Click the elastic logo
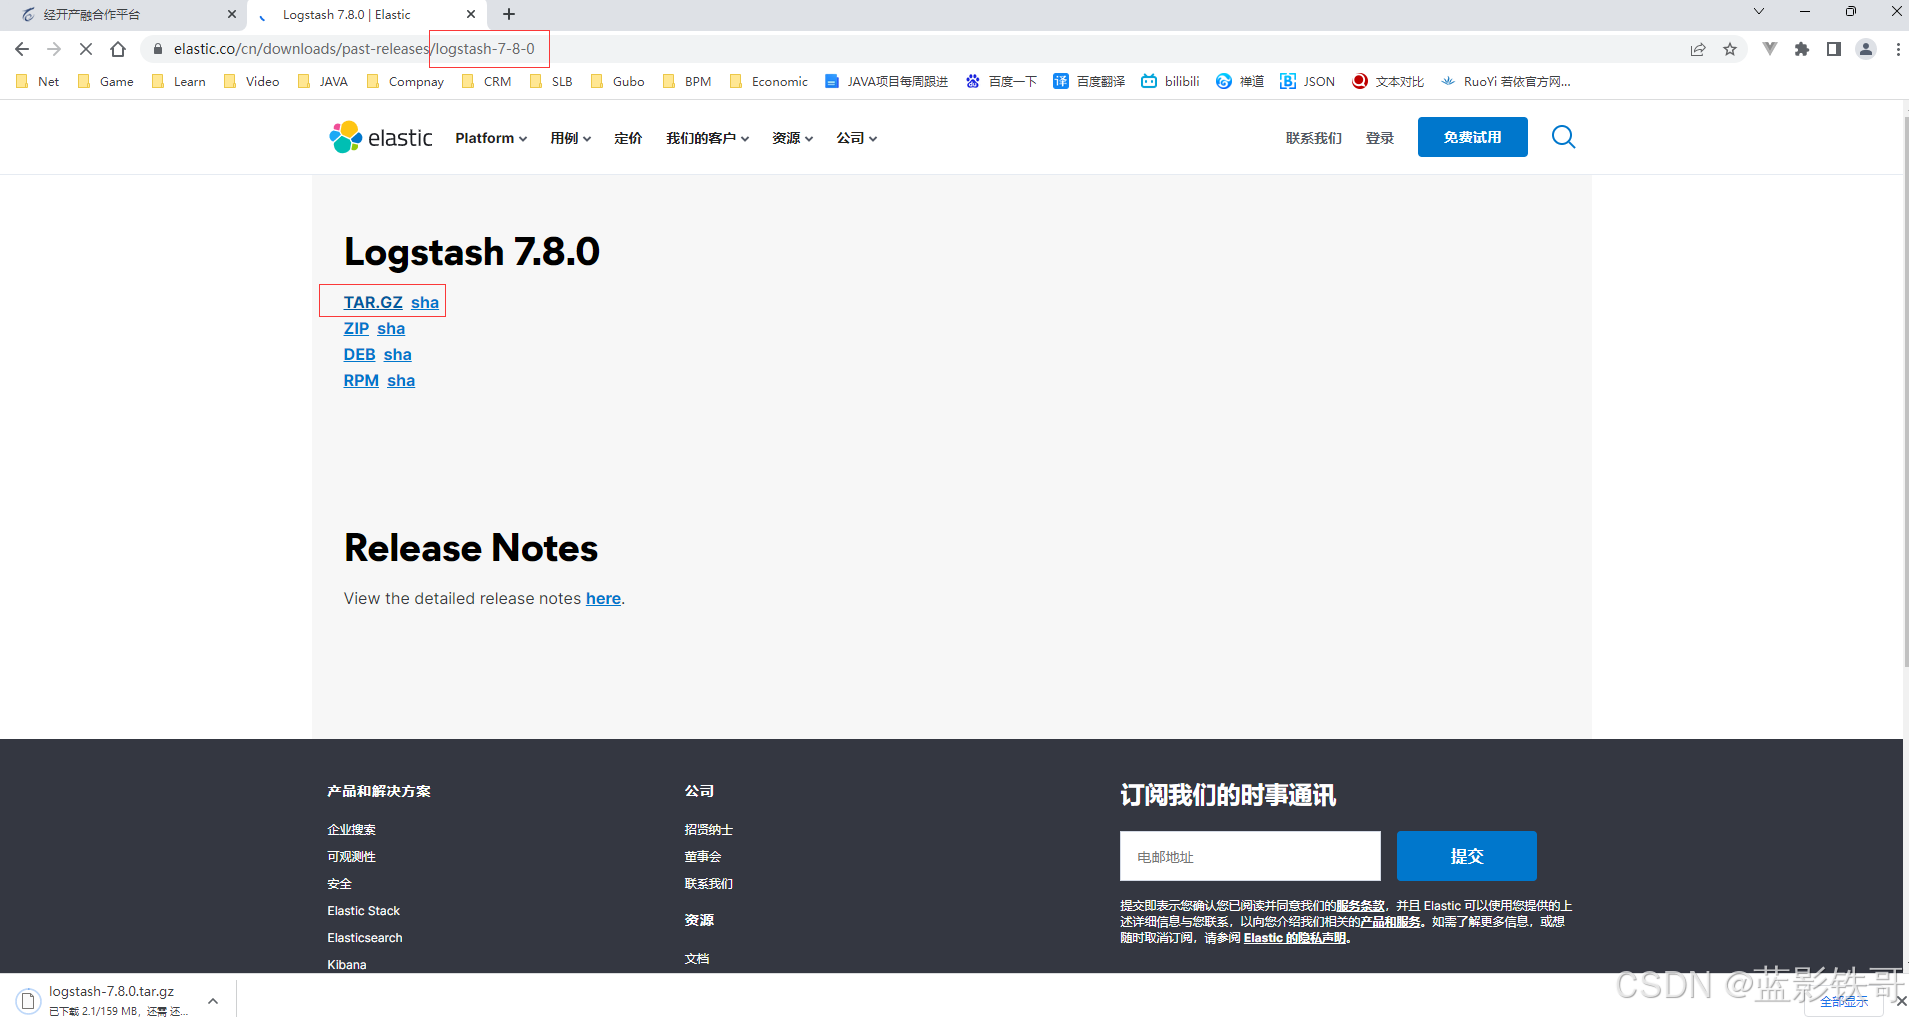Screen dimensions: 1909x1017 click(x=381, y=137)
